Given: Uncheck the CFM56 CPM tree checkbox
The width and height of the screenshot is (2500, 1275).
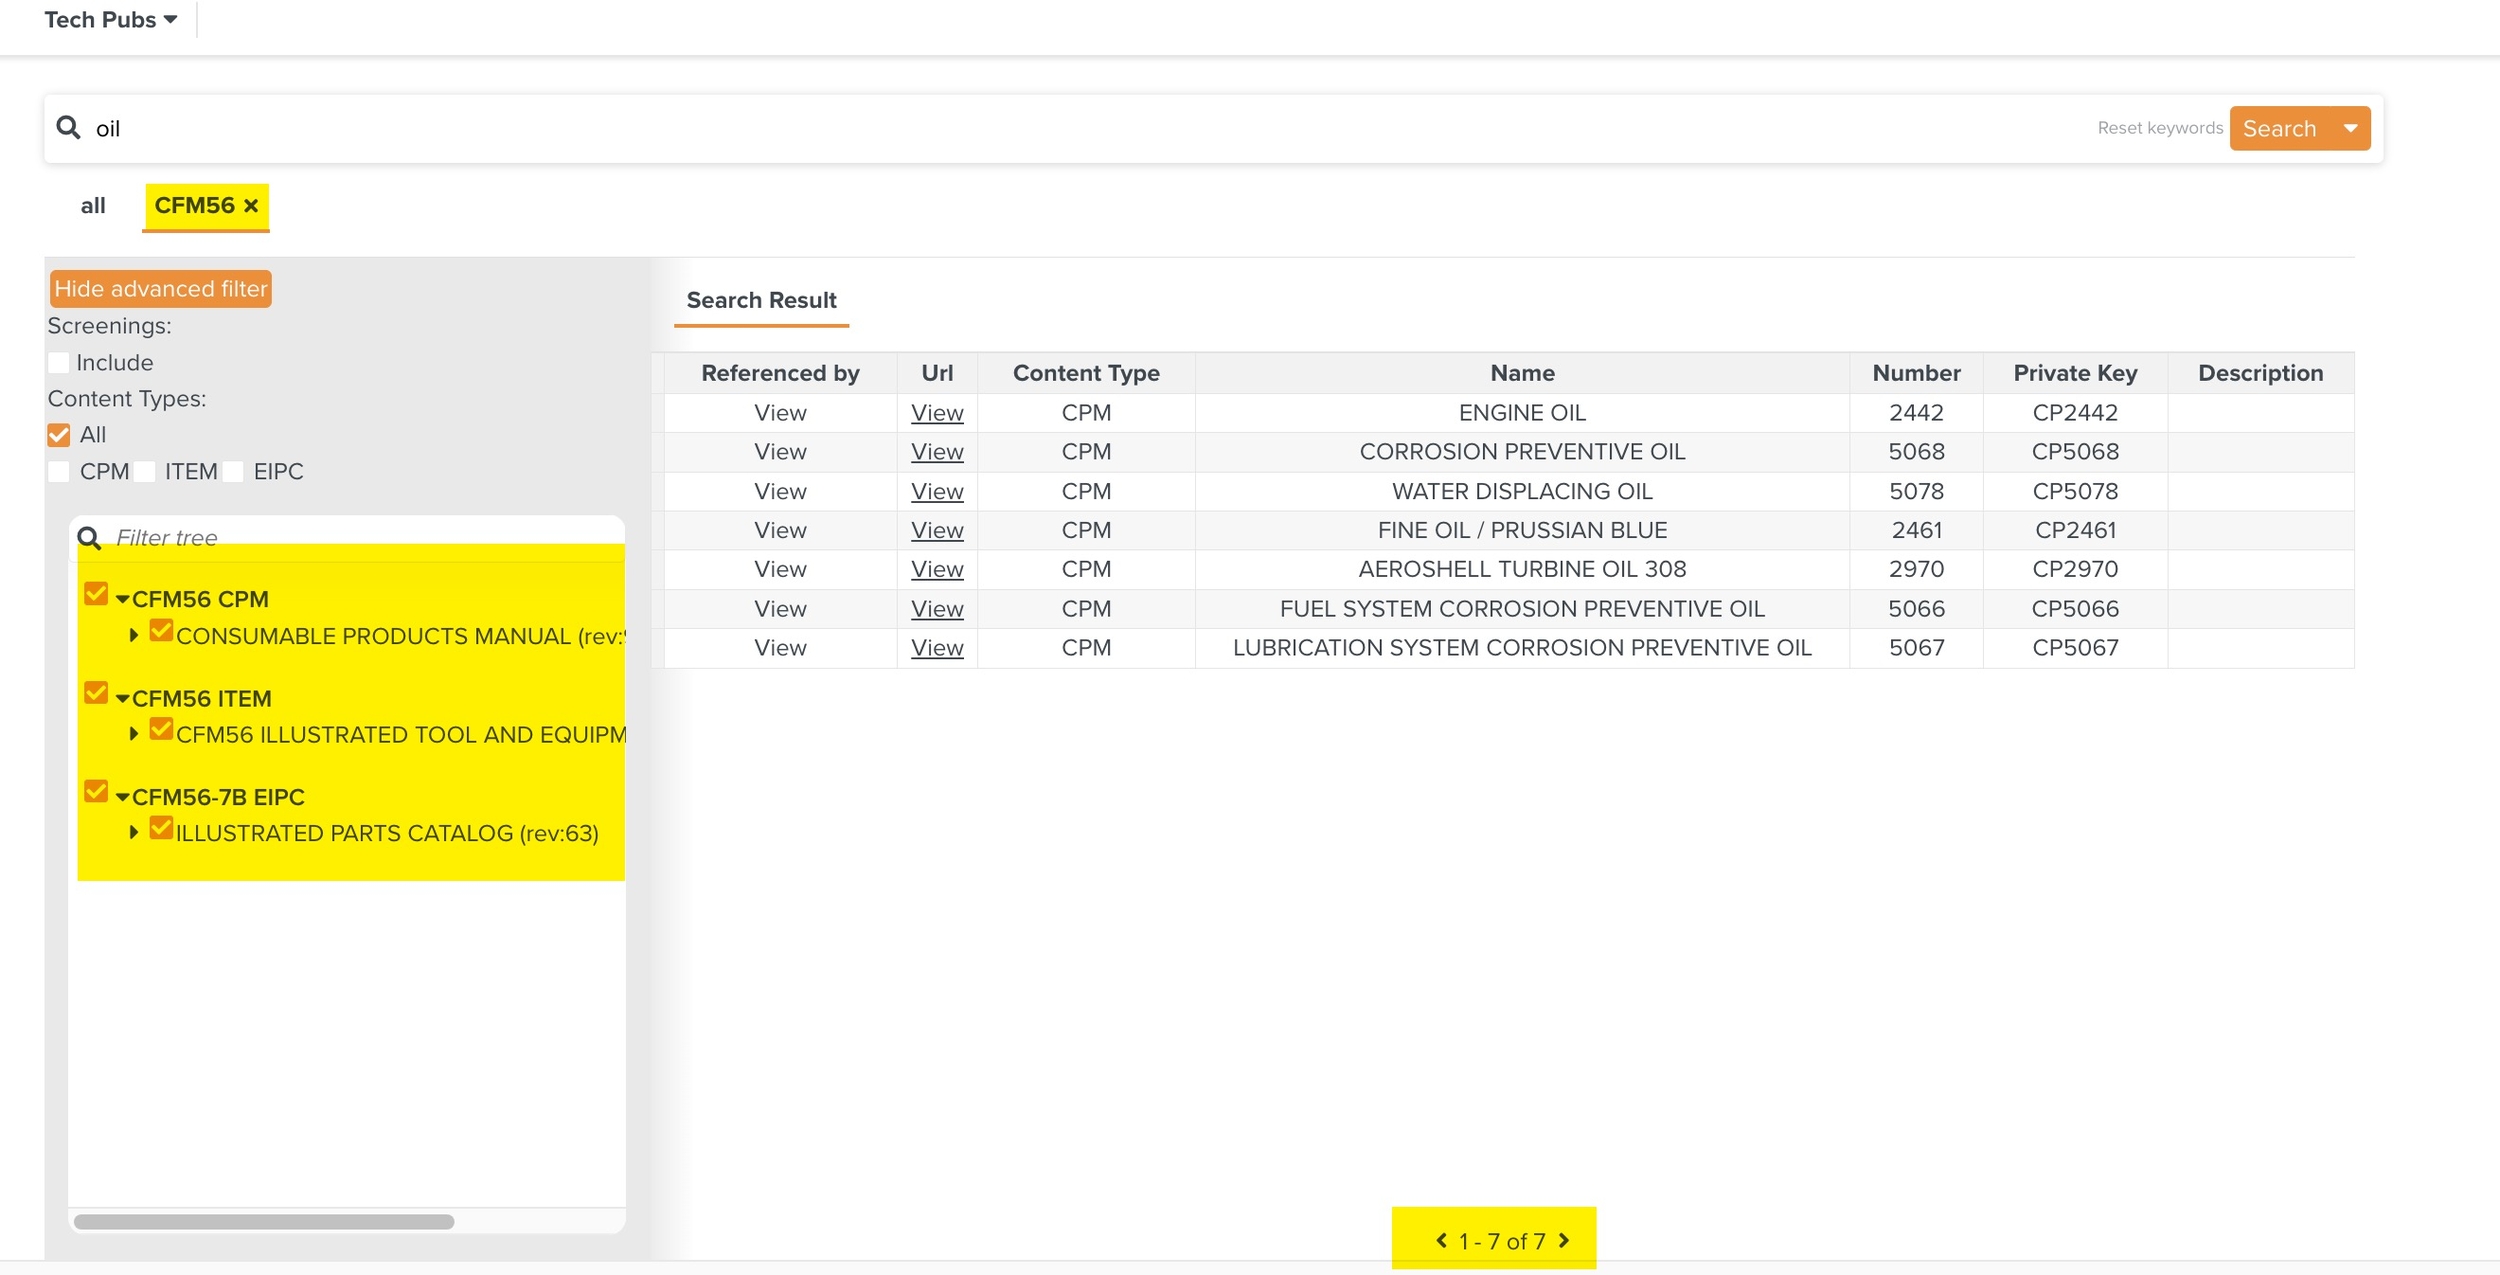Looking at the screenshot, I should pyautogui.click(x=96, y=594).
